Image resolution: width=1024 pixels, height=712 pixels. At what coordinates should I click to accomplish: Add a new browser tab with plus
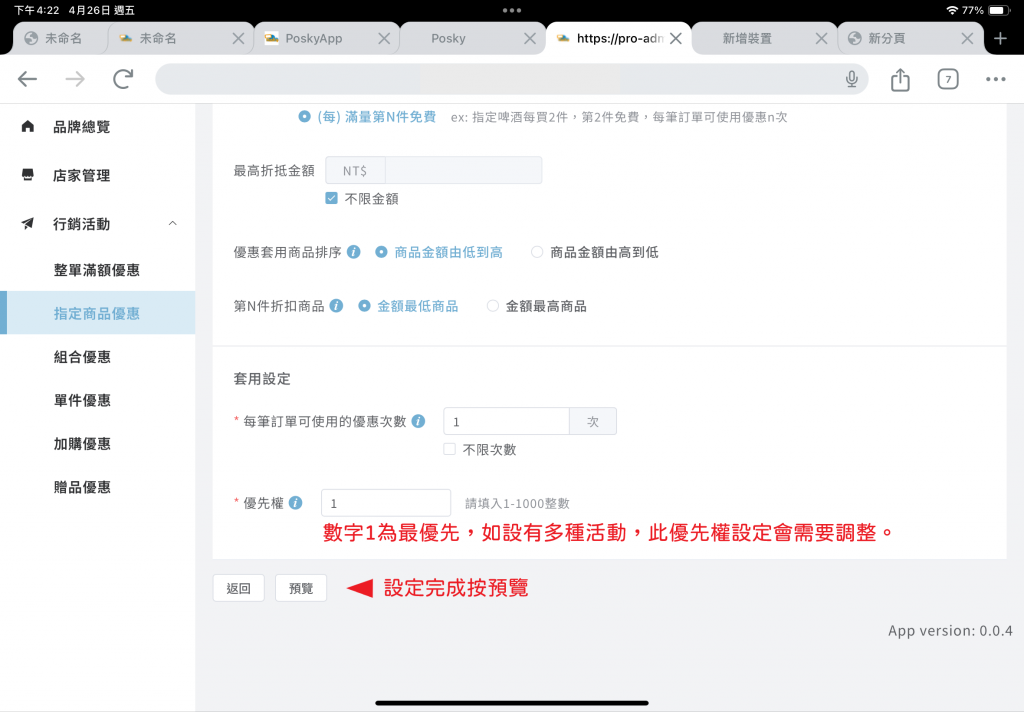[x=1000, y=39]
